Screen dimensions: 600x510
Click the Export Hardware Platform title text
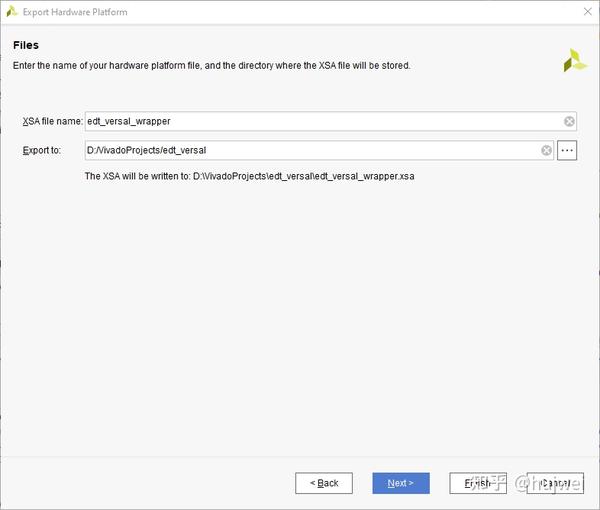click(x=75, y=12)
